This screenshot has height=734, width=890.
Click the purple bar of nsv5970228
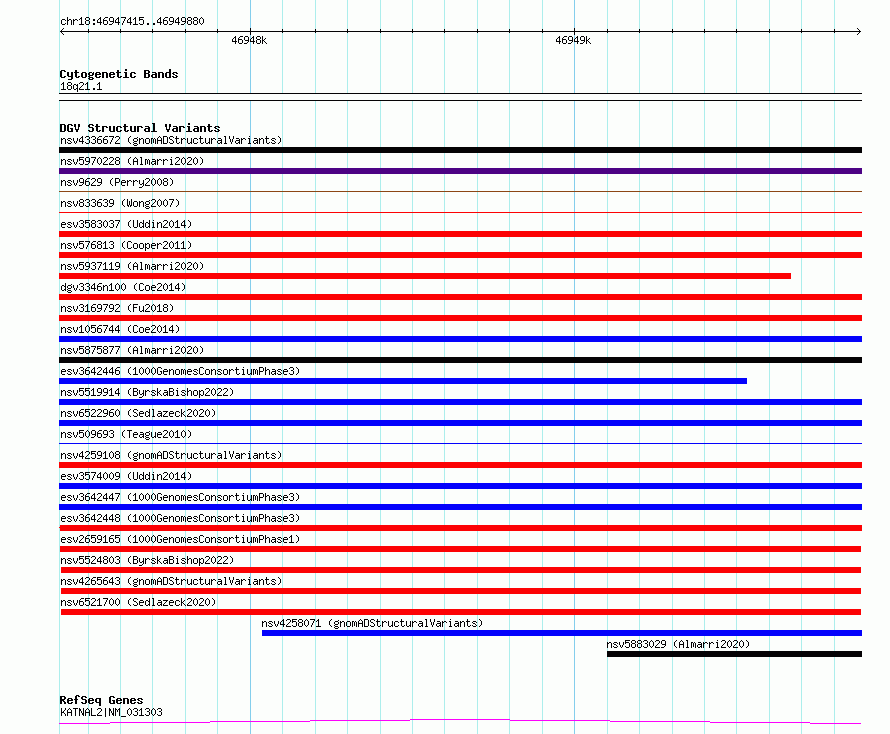460,171
